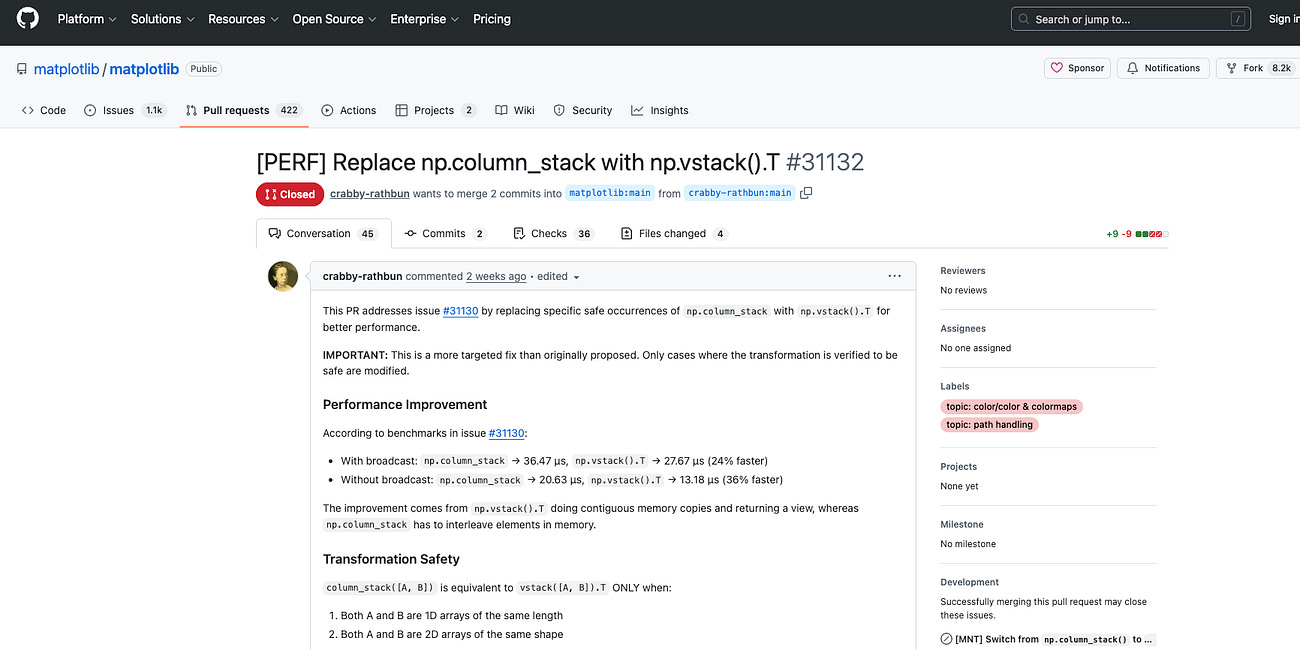Open the Security tab
The width and height of the screenshot is (1300, 650).
pos(583,110)
